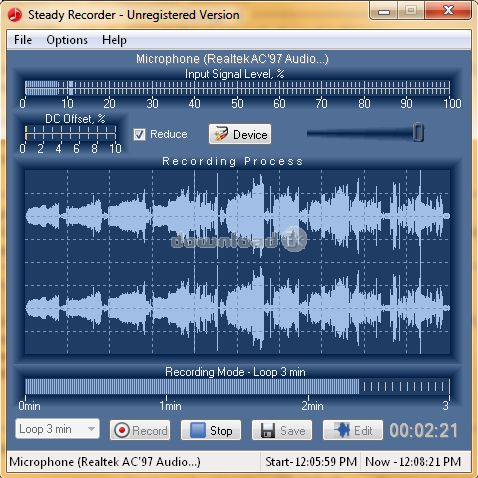This screenshot has height=478, width=478.
Task: Click the Loop 3 min recording progress bar
Action: tap(237, 386)
